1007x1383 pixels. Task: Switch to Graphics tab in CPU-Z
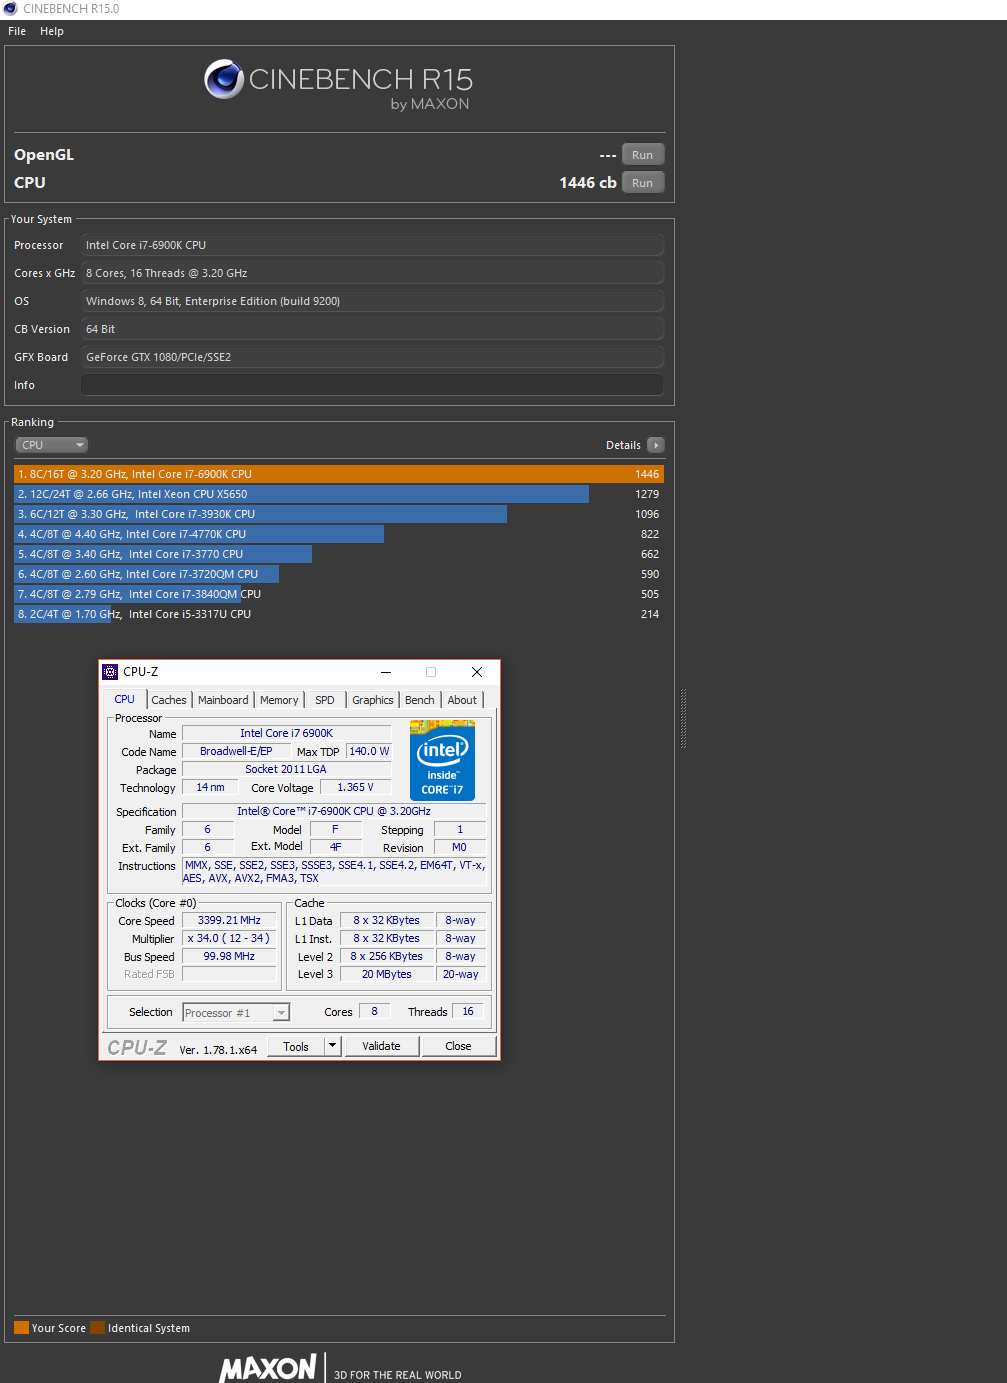pyautogui.click(x=373, y=700)
